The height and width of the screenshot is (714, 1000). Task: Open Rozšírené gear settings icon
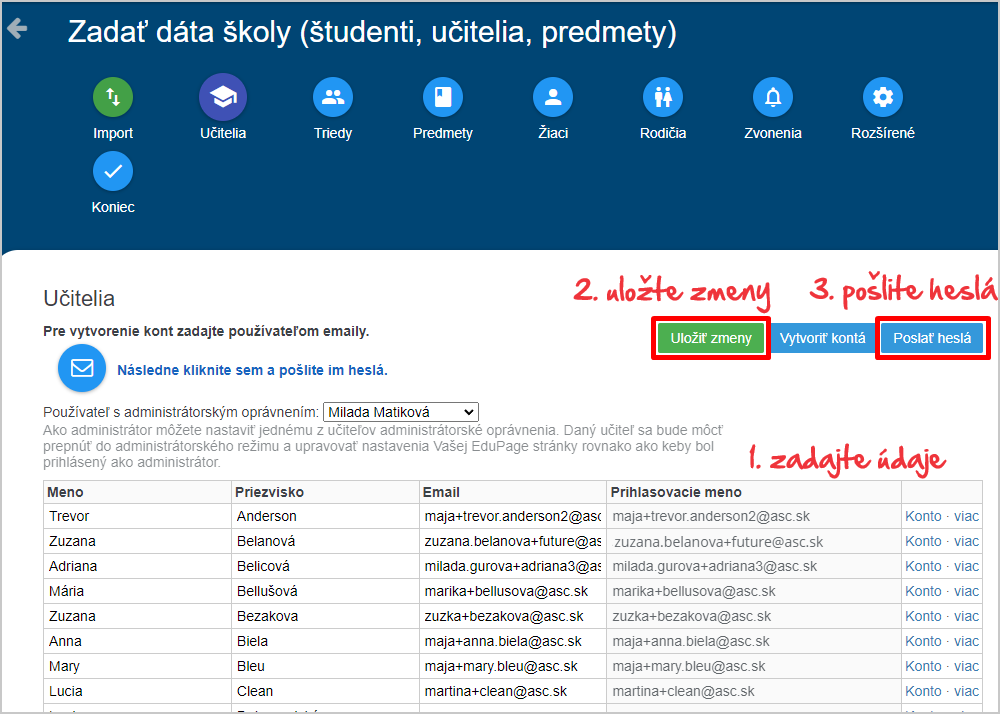coord(883,97)
